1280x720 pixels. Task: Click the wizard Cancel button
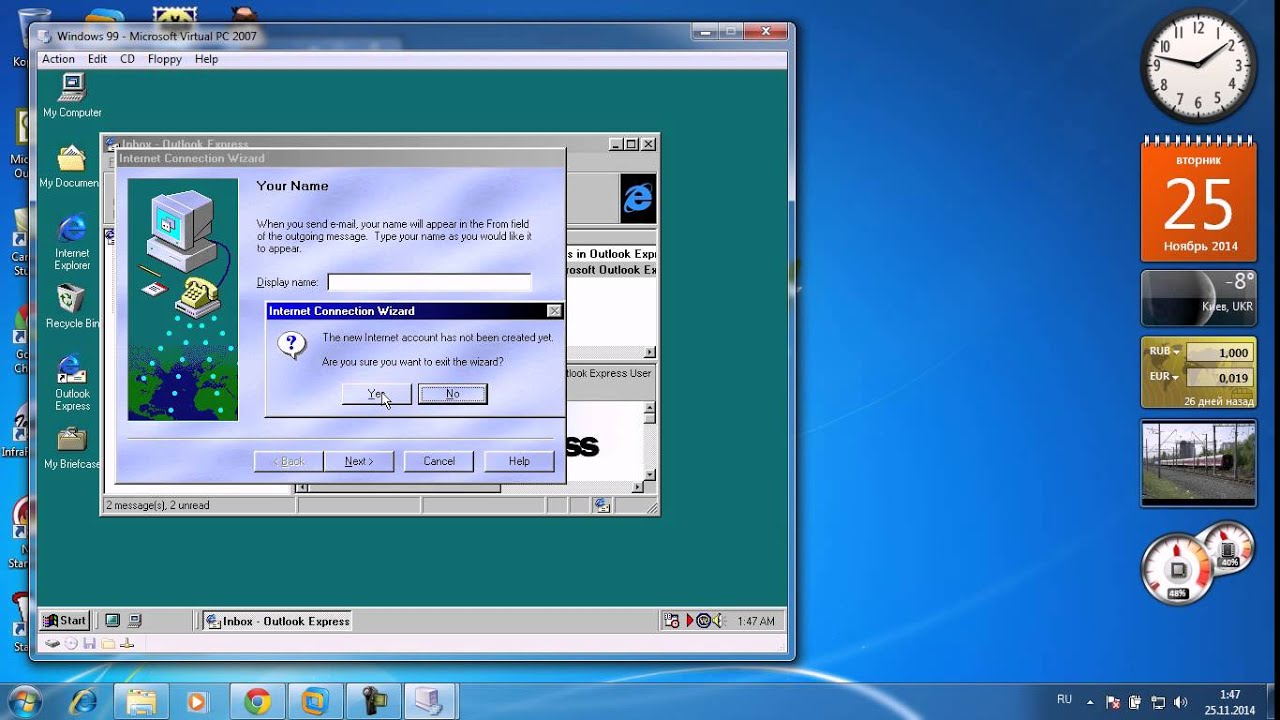pyautogui.click(x=439, y=461)
